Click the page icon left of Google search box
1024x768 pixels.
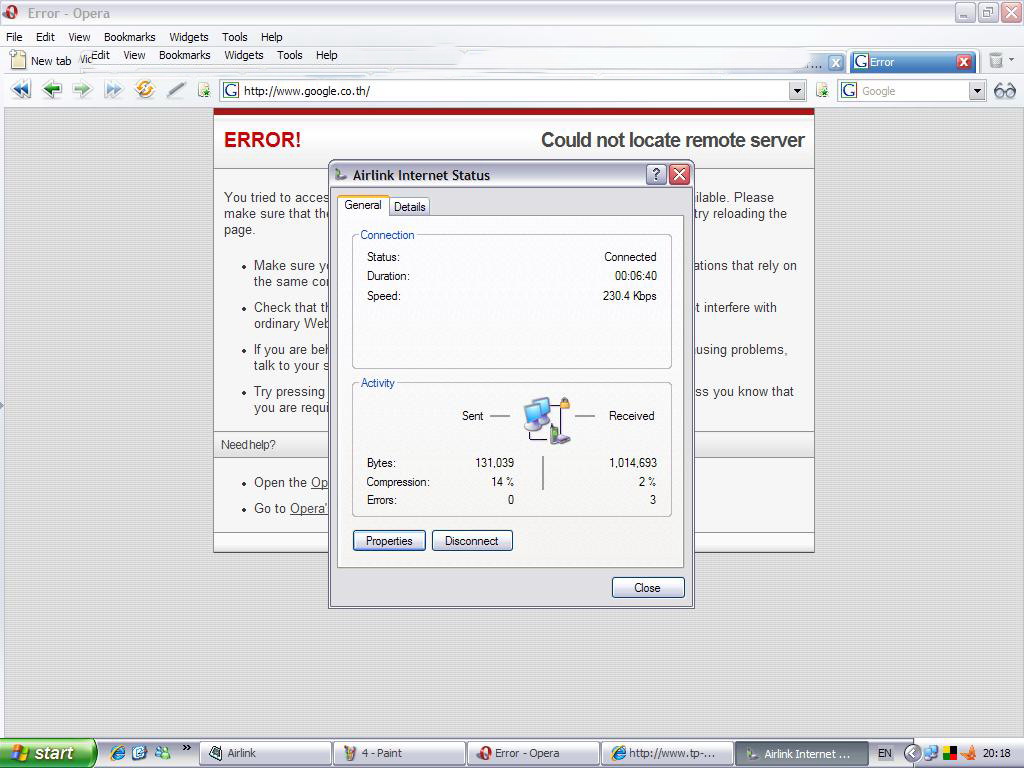822,90
